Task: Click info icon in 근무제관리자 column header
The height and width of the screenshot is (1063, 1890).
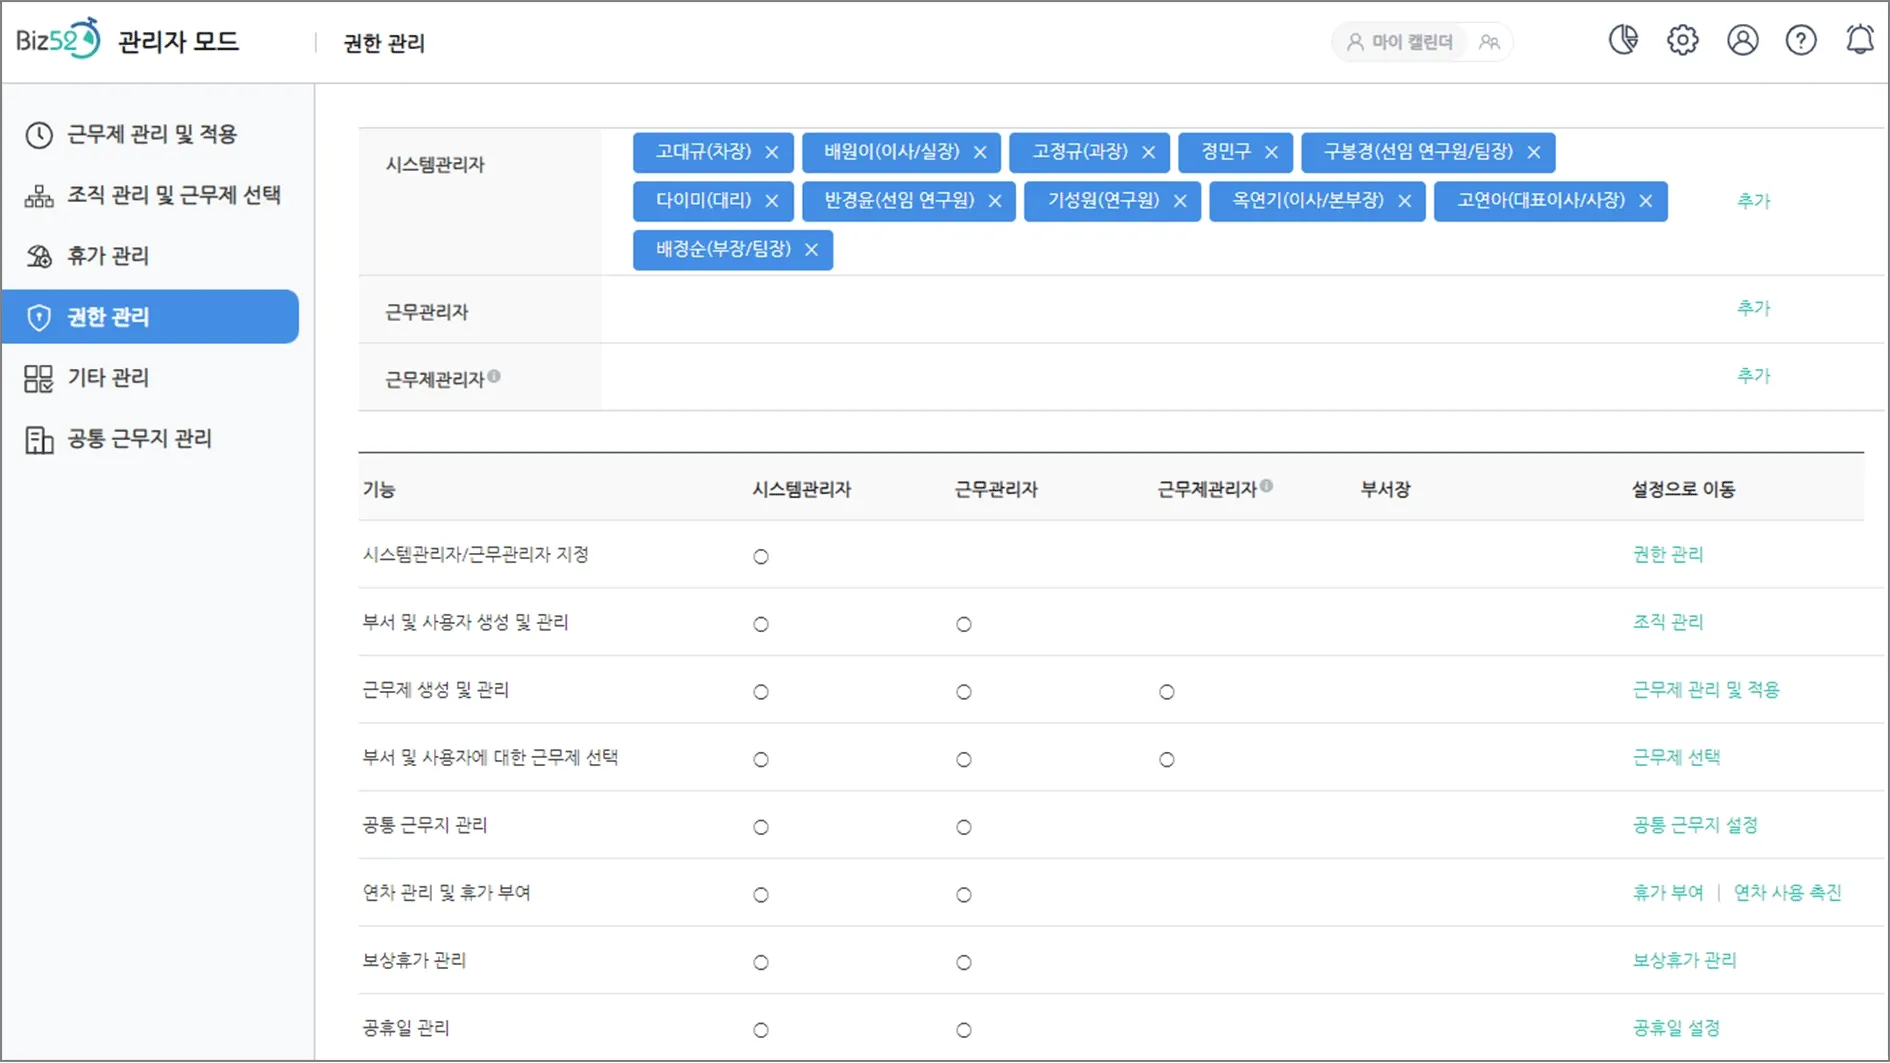Action: [1266, 486]
